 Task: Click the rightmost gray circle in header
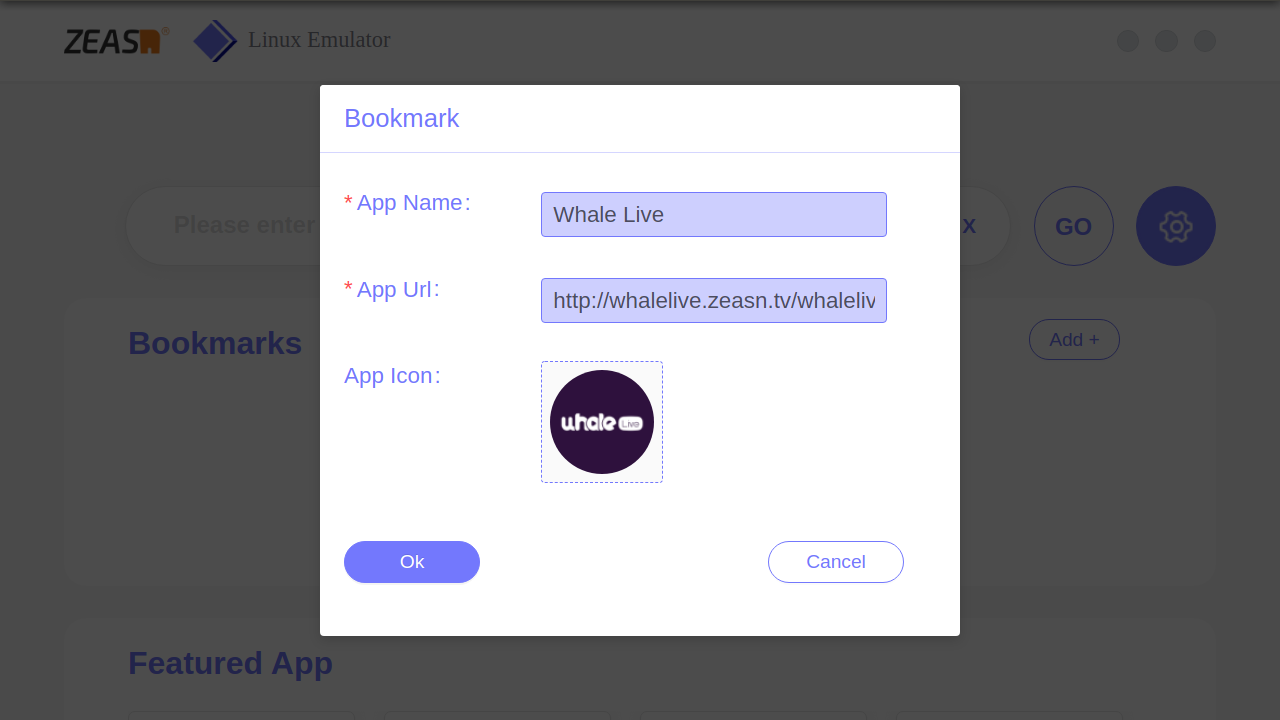pos(1205,41)
